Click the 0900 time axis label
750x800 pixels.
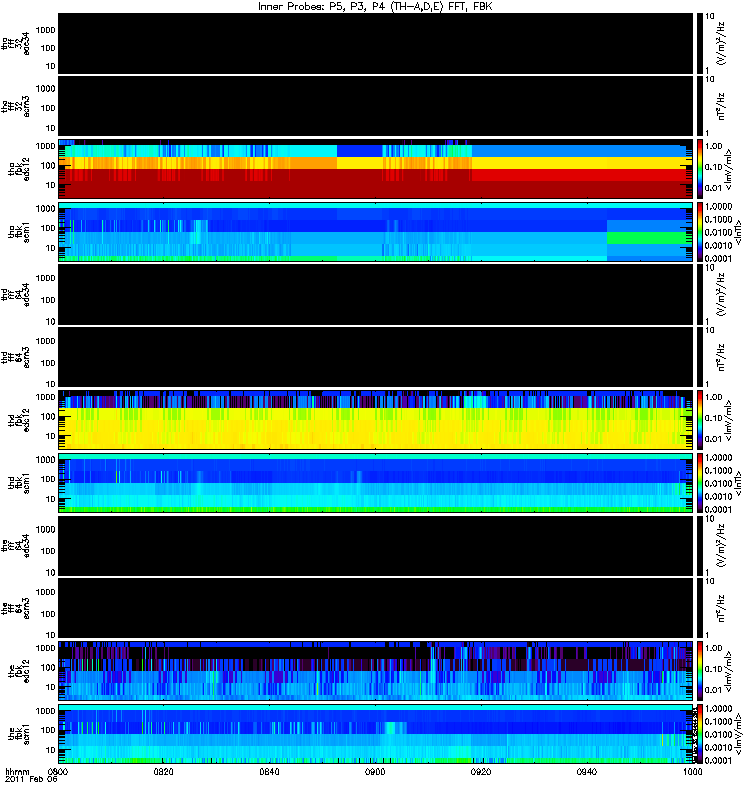375,772
